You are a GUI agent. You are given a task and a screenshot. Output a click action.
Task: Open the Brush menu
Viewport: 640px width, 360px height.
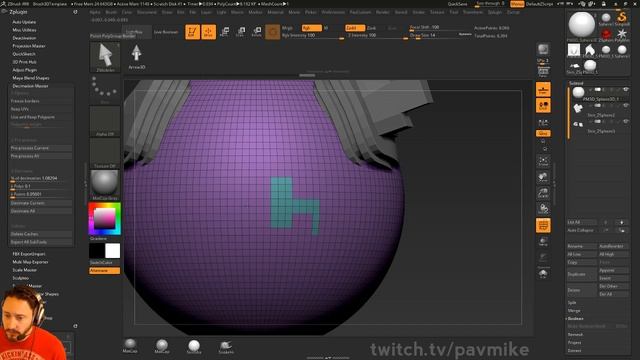[111, 12]
